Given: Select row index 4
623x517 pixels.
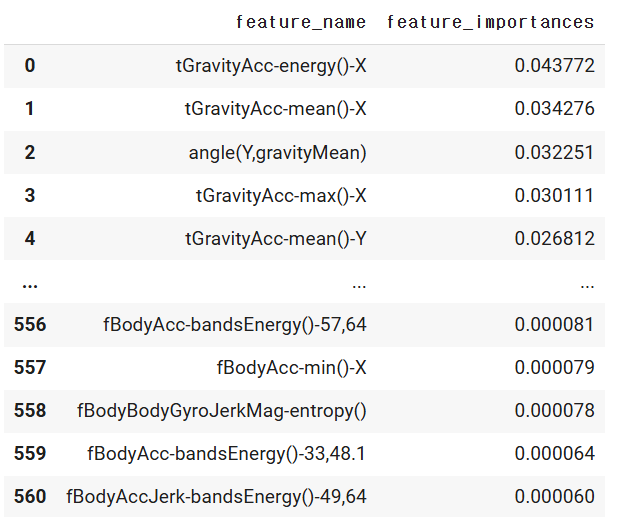Looking at the screenshot, I should click(30, 238).
